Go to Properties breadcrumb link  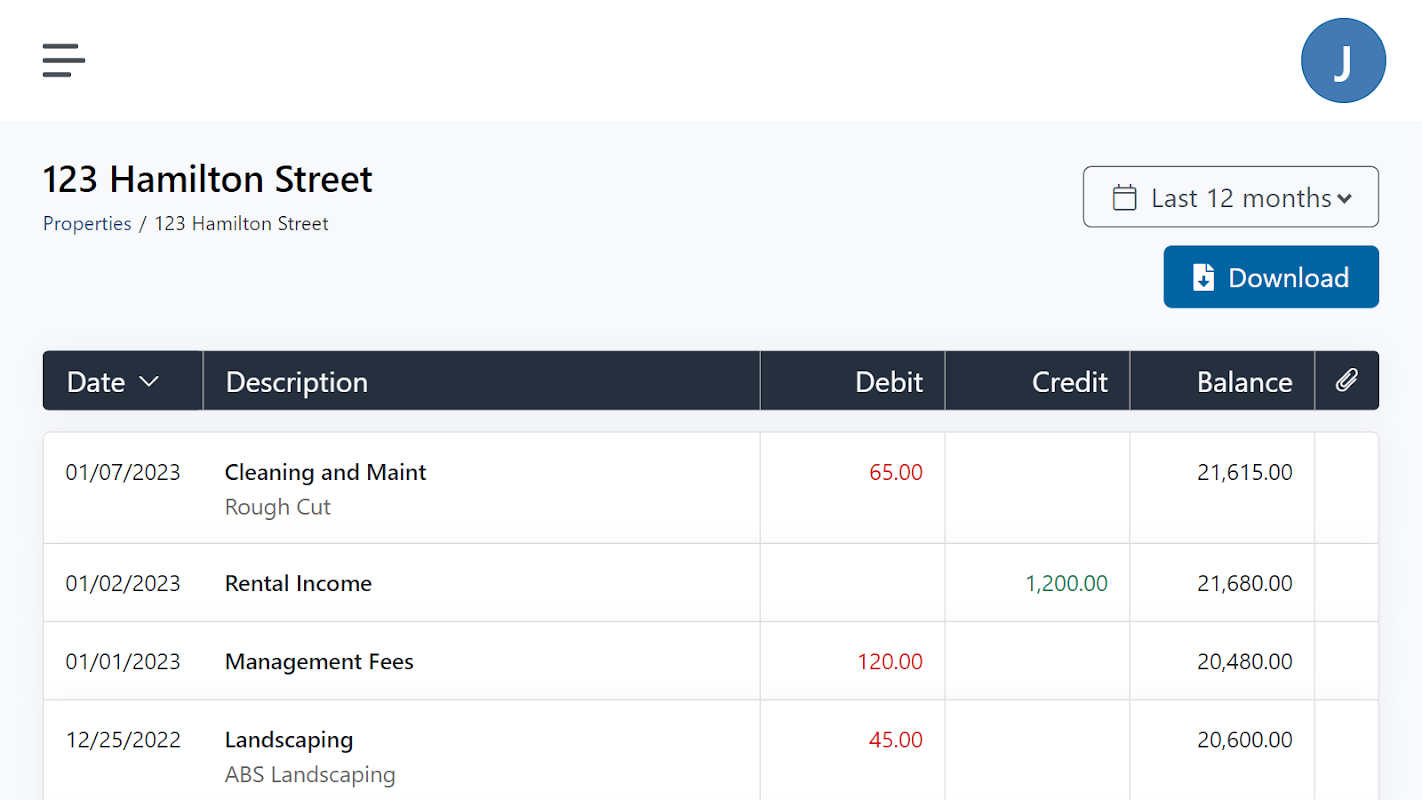[x=87, y=224]
